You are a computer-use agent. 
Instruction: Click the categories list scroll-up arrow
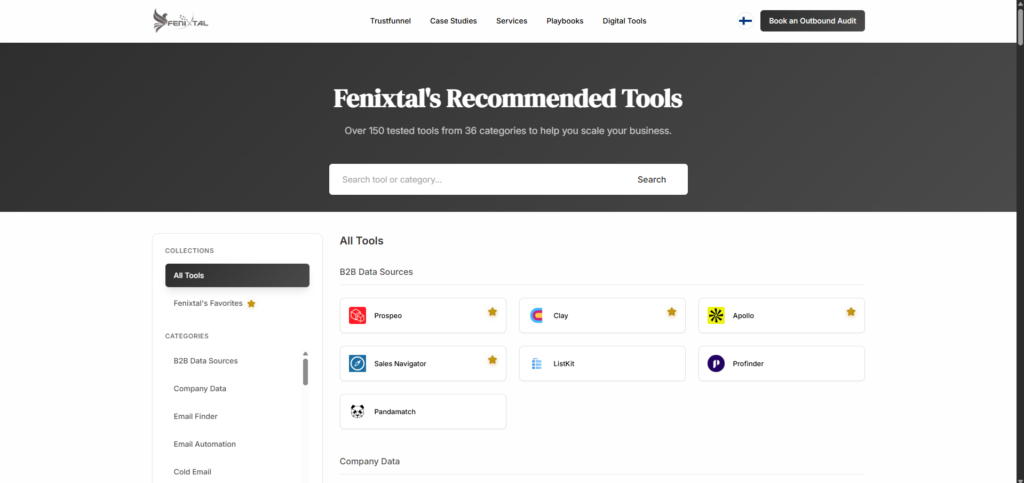click(x=305, y=354)
